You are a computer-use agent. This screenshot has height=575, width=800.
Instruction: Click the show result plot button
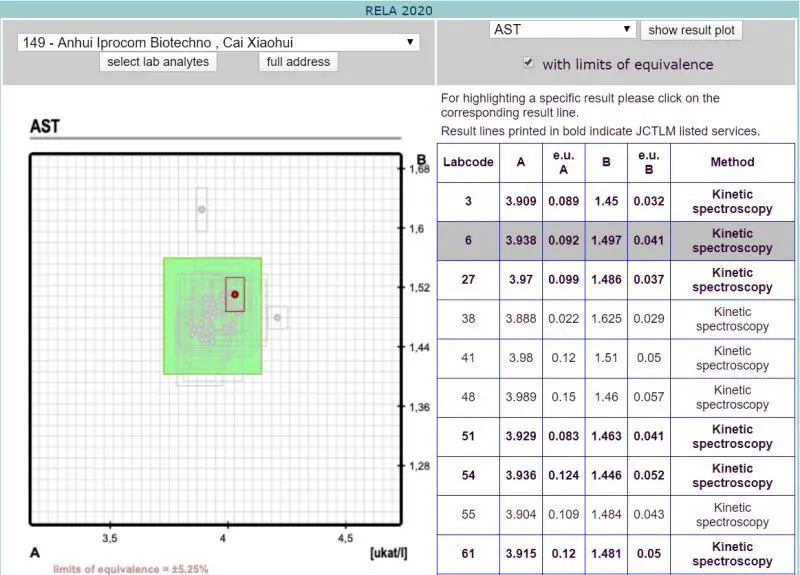point(691,30)
